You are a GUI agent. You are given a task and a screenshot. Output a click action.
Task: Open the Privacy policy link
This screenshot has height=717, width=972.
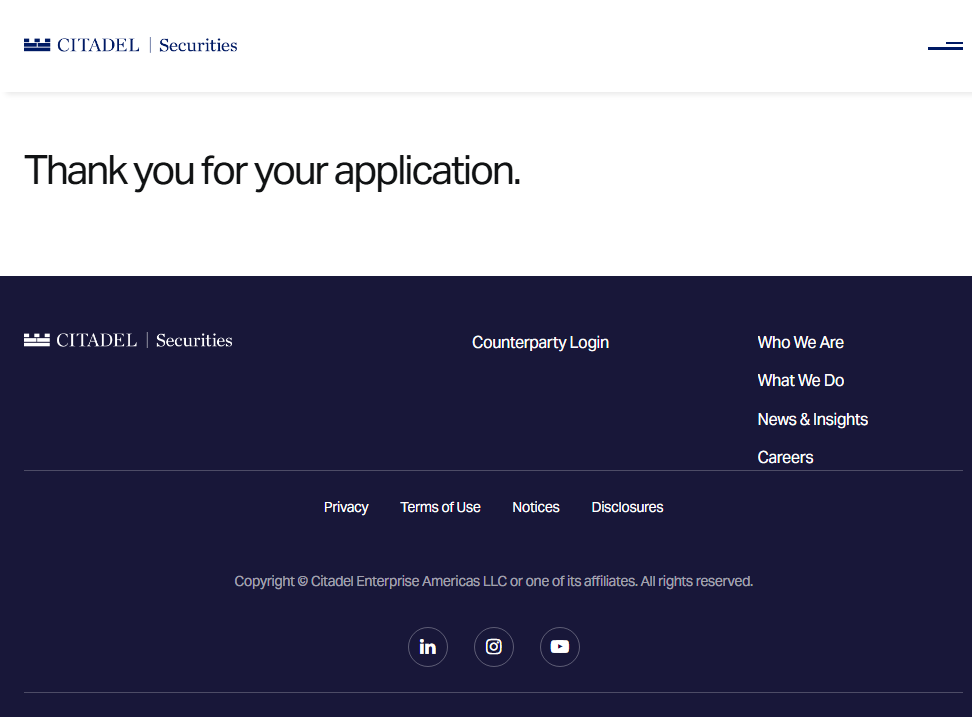pos(346,507)
